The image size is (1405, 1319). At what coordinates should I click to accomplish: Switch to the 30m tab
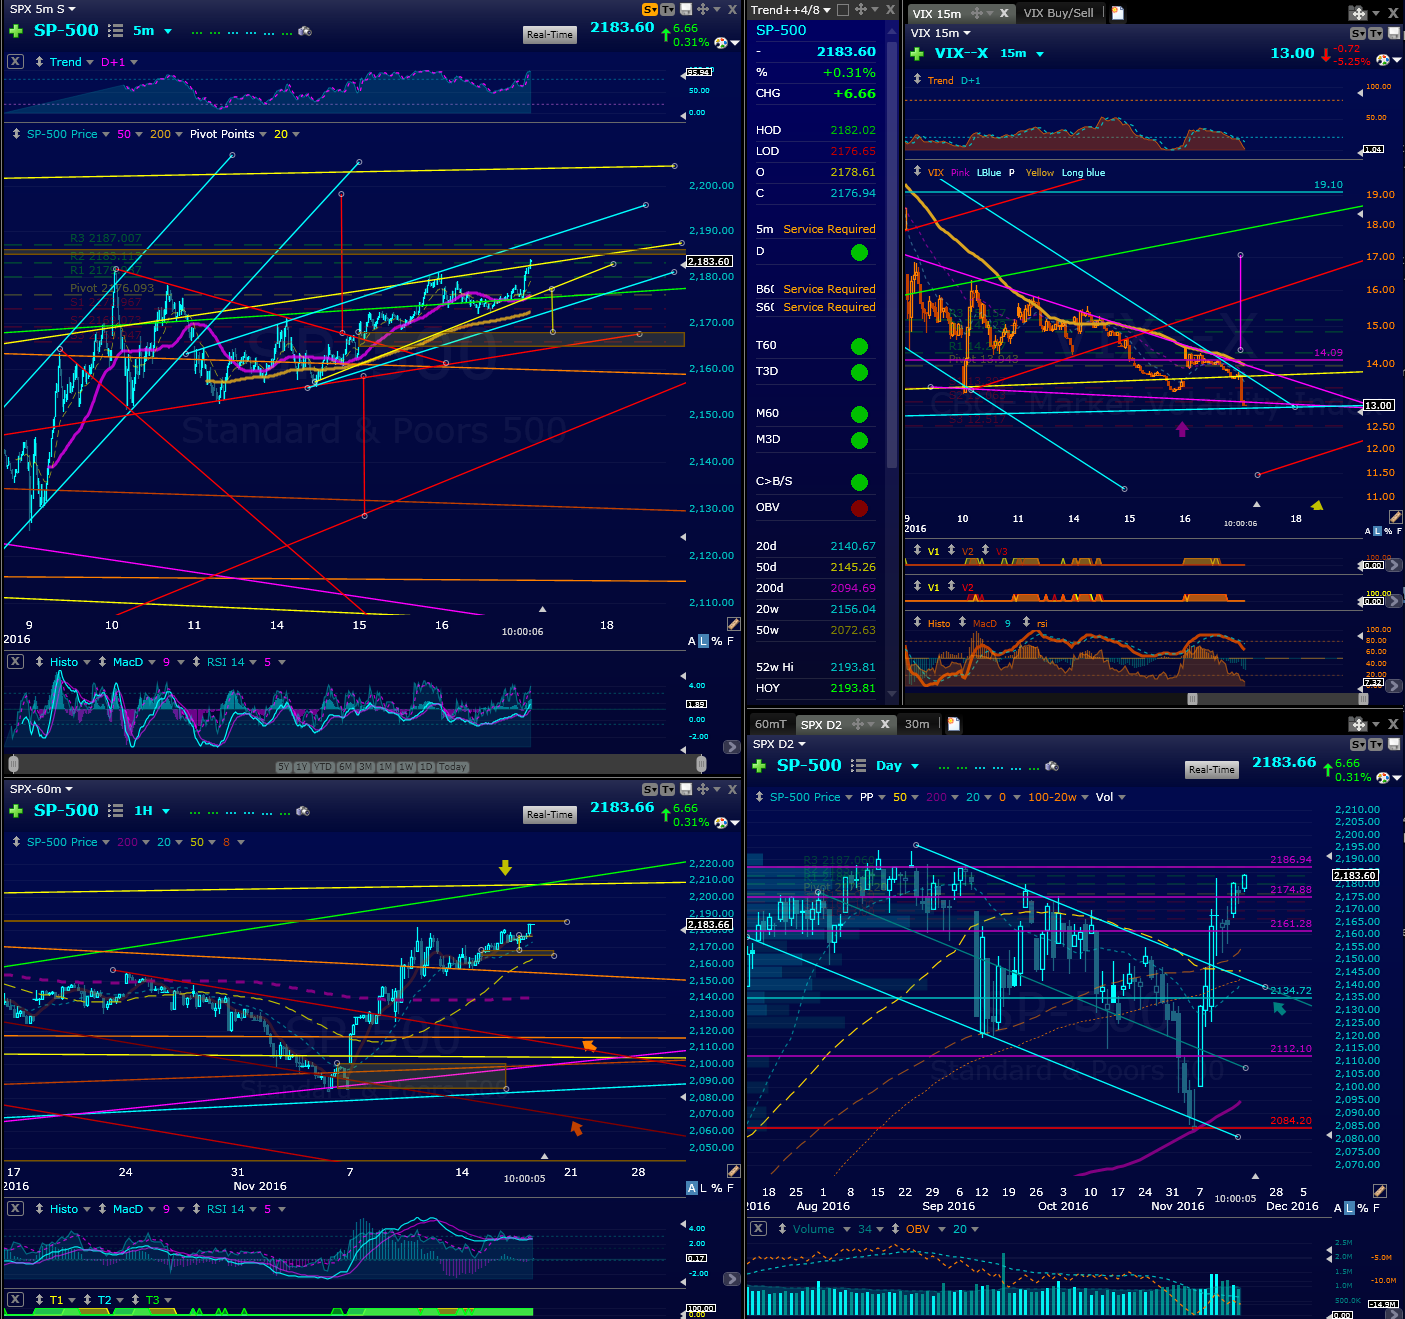(x=917, y=724)
